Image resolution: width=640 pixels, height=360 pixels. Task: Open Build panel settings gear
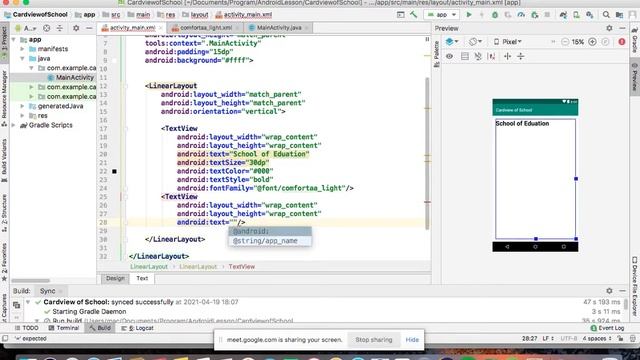[609, 291]
